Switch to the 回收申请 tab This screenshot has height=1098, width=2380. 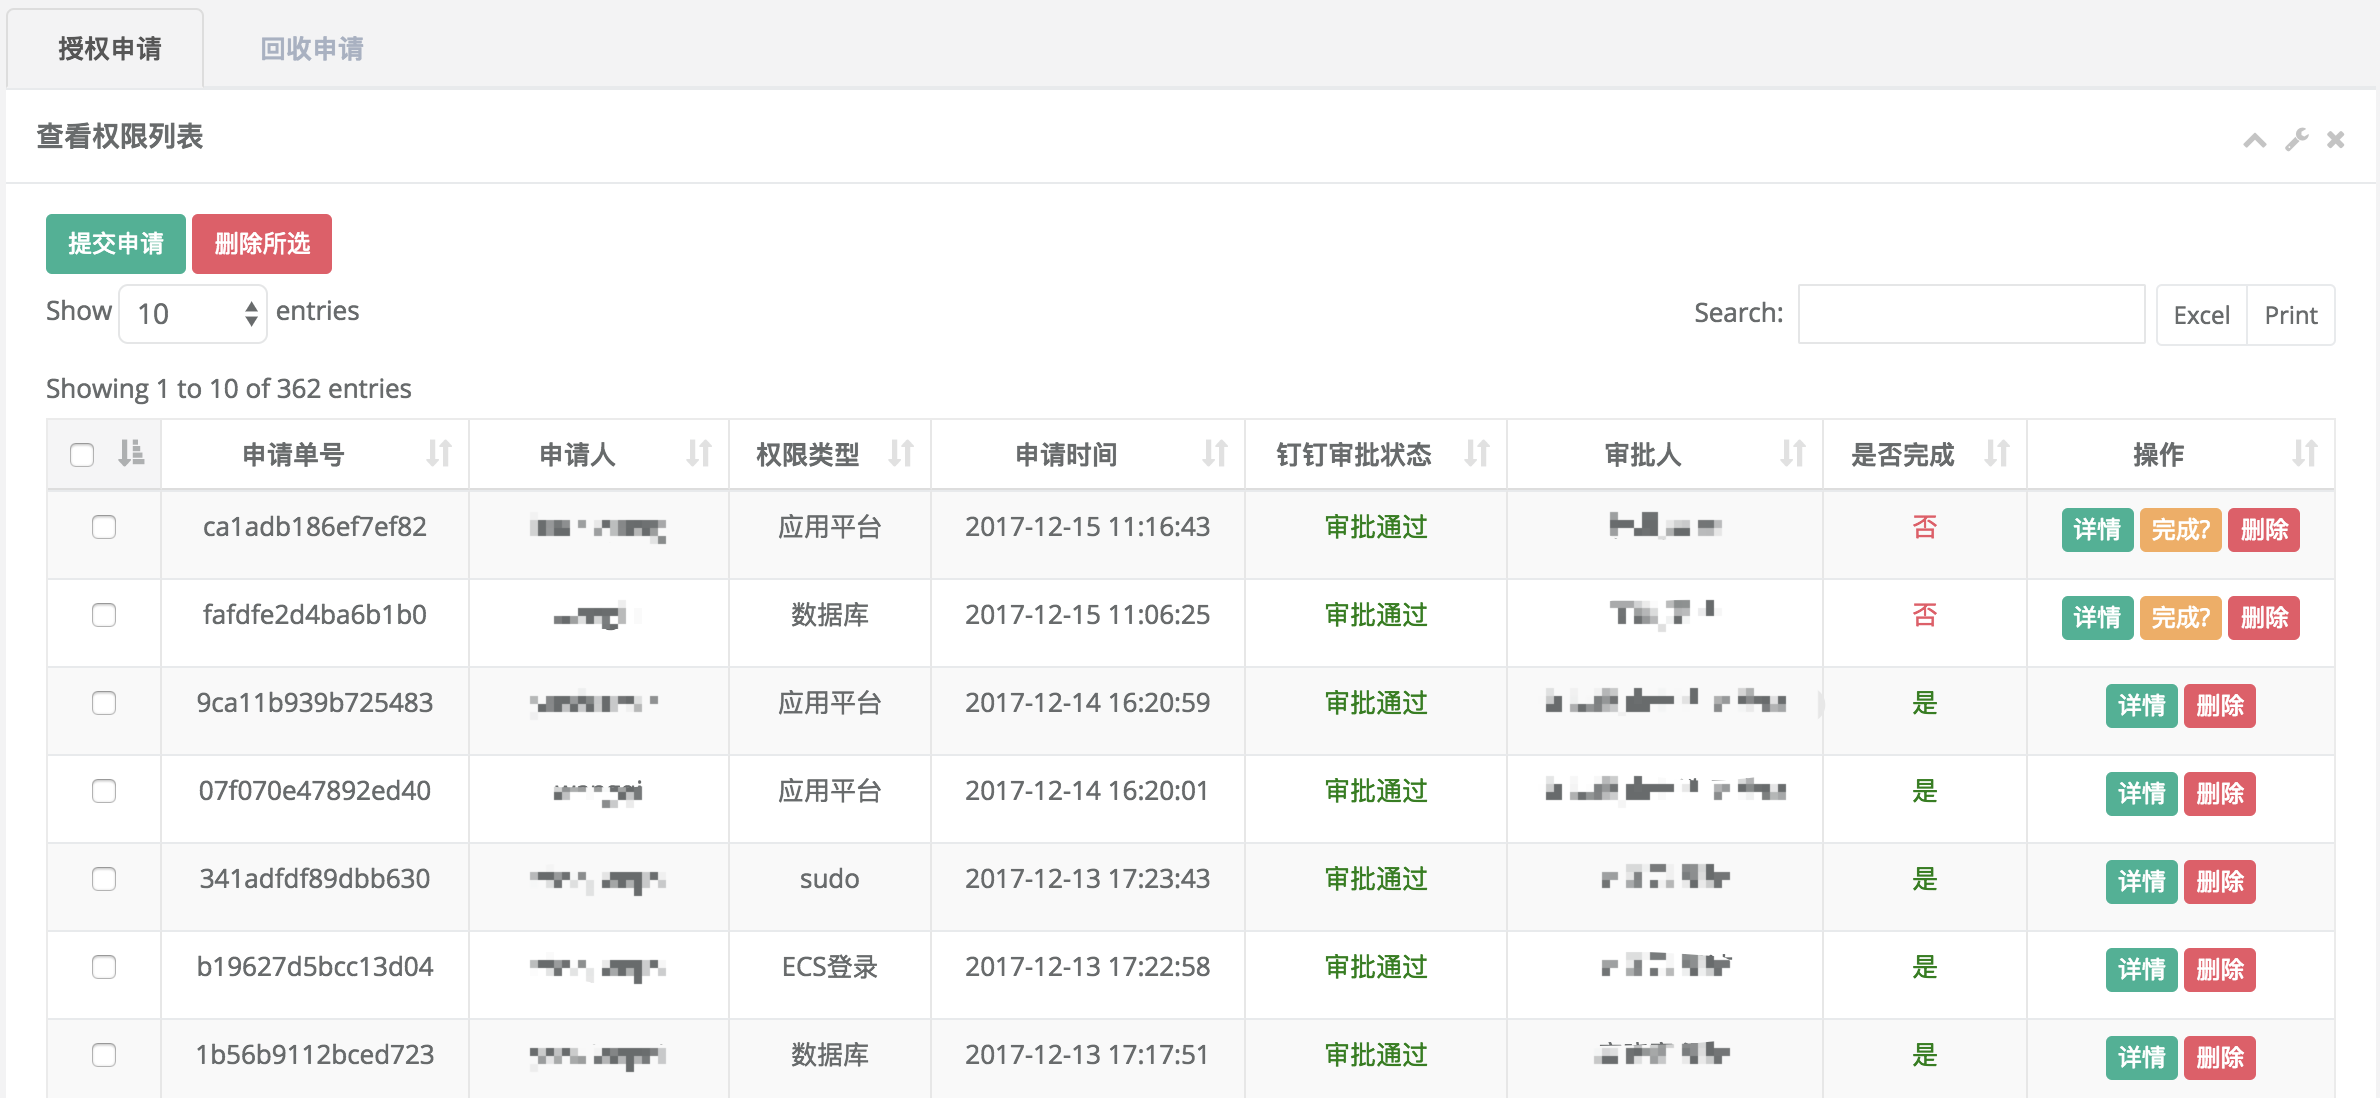click(312, 49)
